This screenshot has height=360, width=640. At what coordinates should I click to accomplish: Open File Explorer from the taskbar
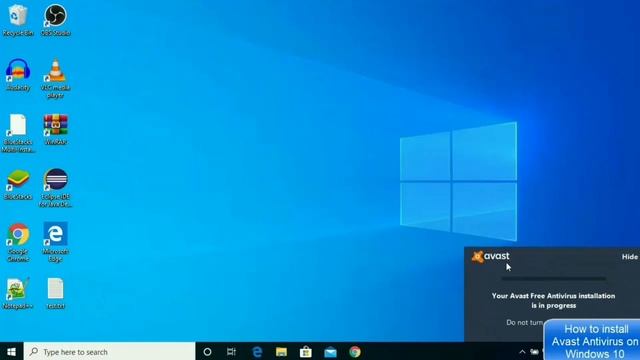pos(281,351)
